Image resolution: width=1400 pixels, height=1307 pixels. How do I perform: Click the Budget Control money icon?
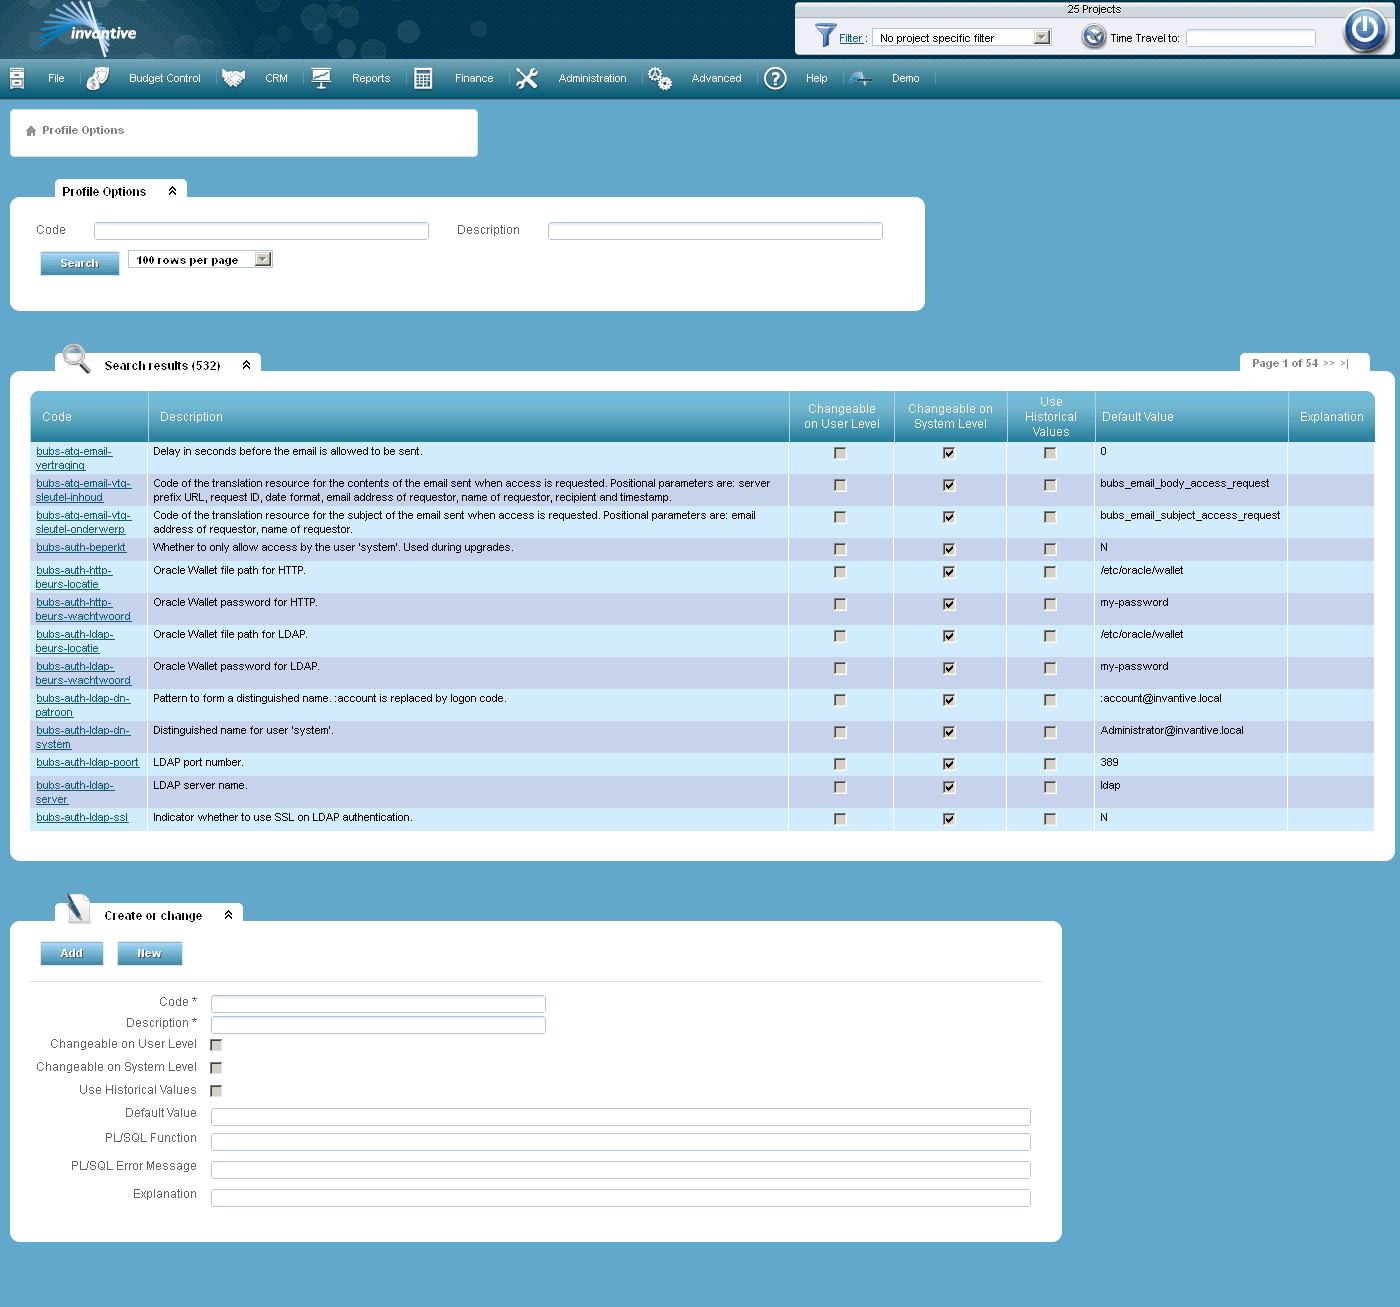(98, 78)
